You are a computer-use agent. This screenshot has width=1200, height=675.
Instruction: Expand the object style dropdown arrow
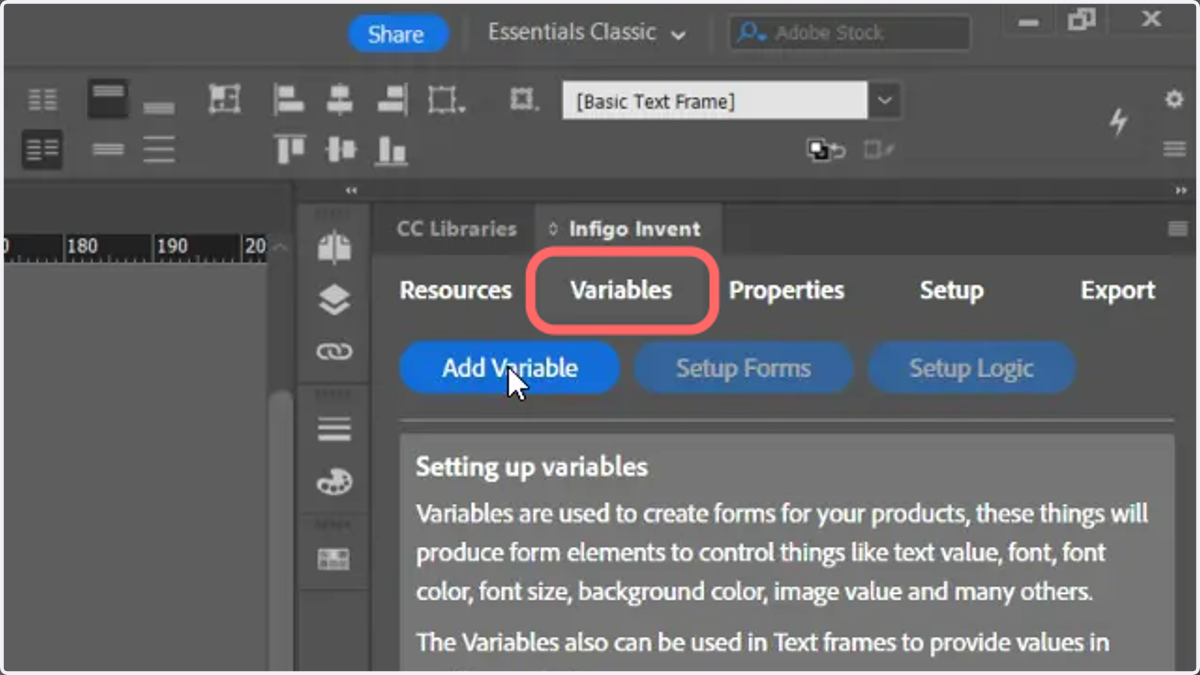(x=884, y=101)
